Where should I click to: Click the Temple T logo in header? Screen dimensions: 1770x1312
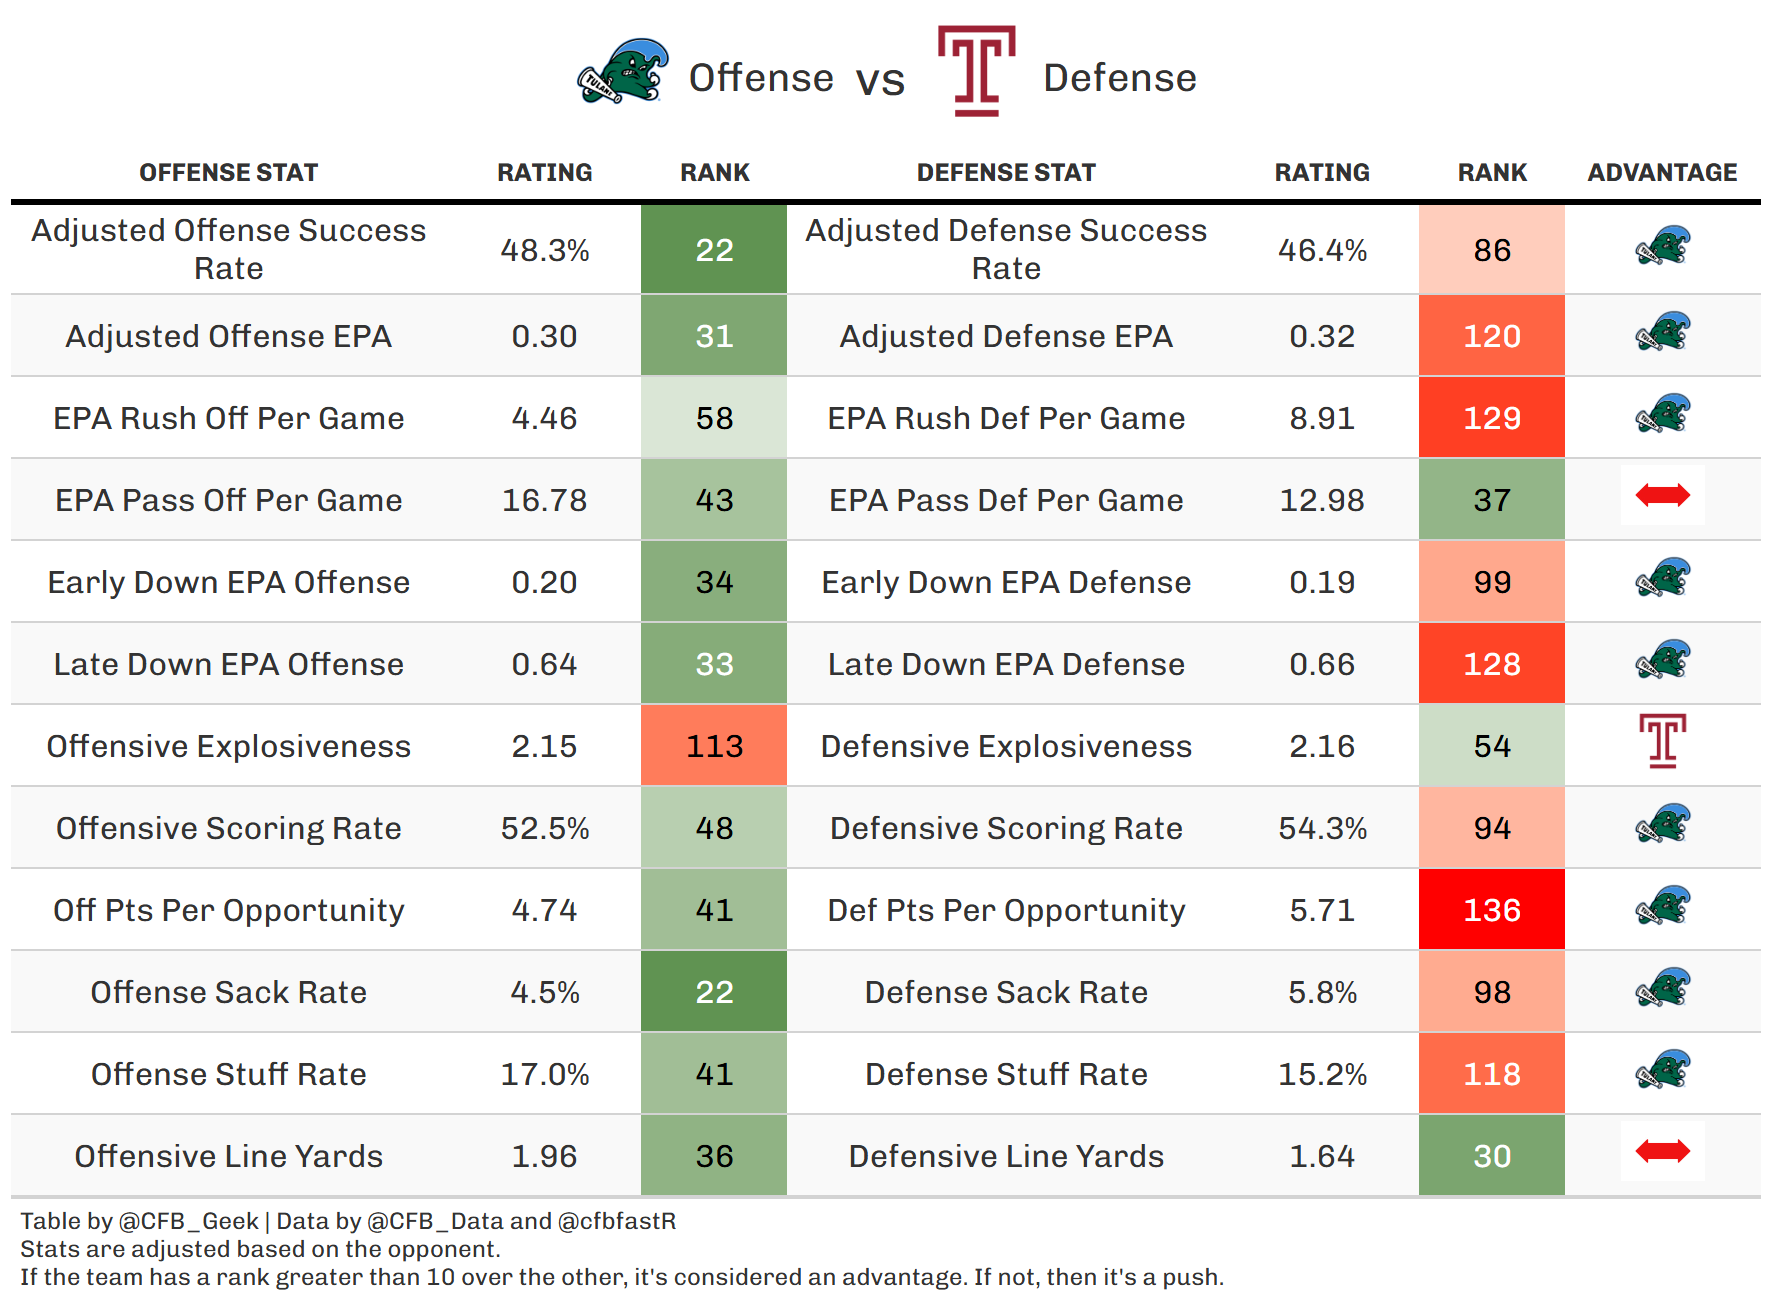[x=976, y=71]
